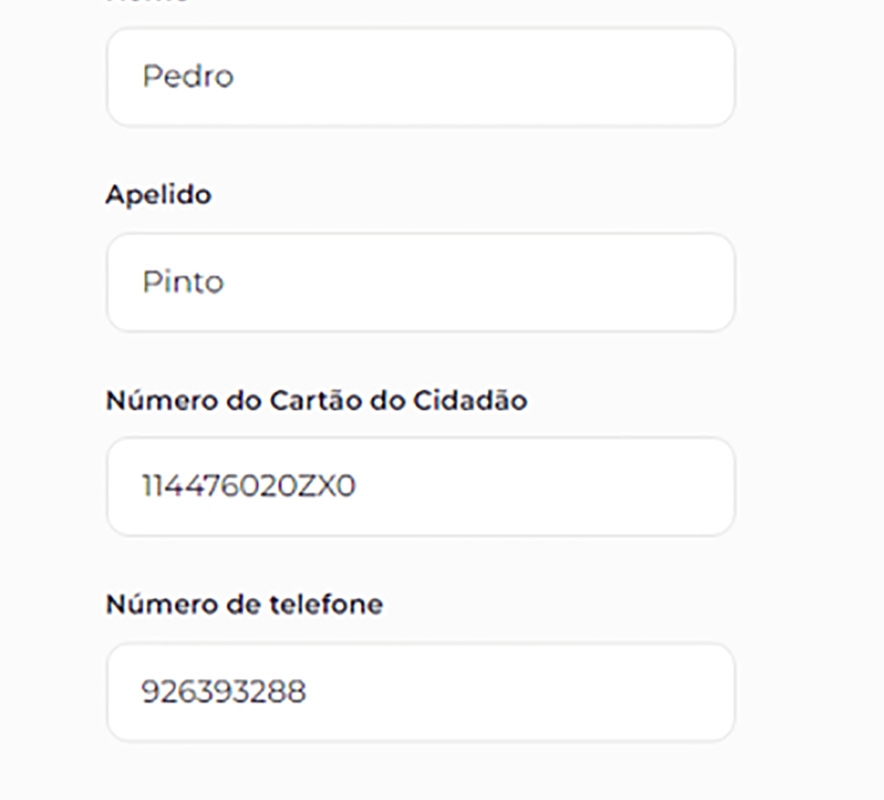This screenshot has width=884, height=800.
Task: Select the Número de telefone input box
Action: (420, 692)
